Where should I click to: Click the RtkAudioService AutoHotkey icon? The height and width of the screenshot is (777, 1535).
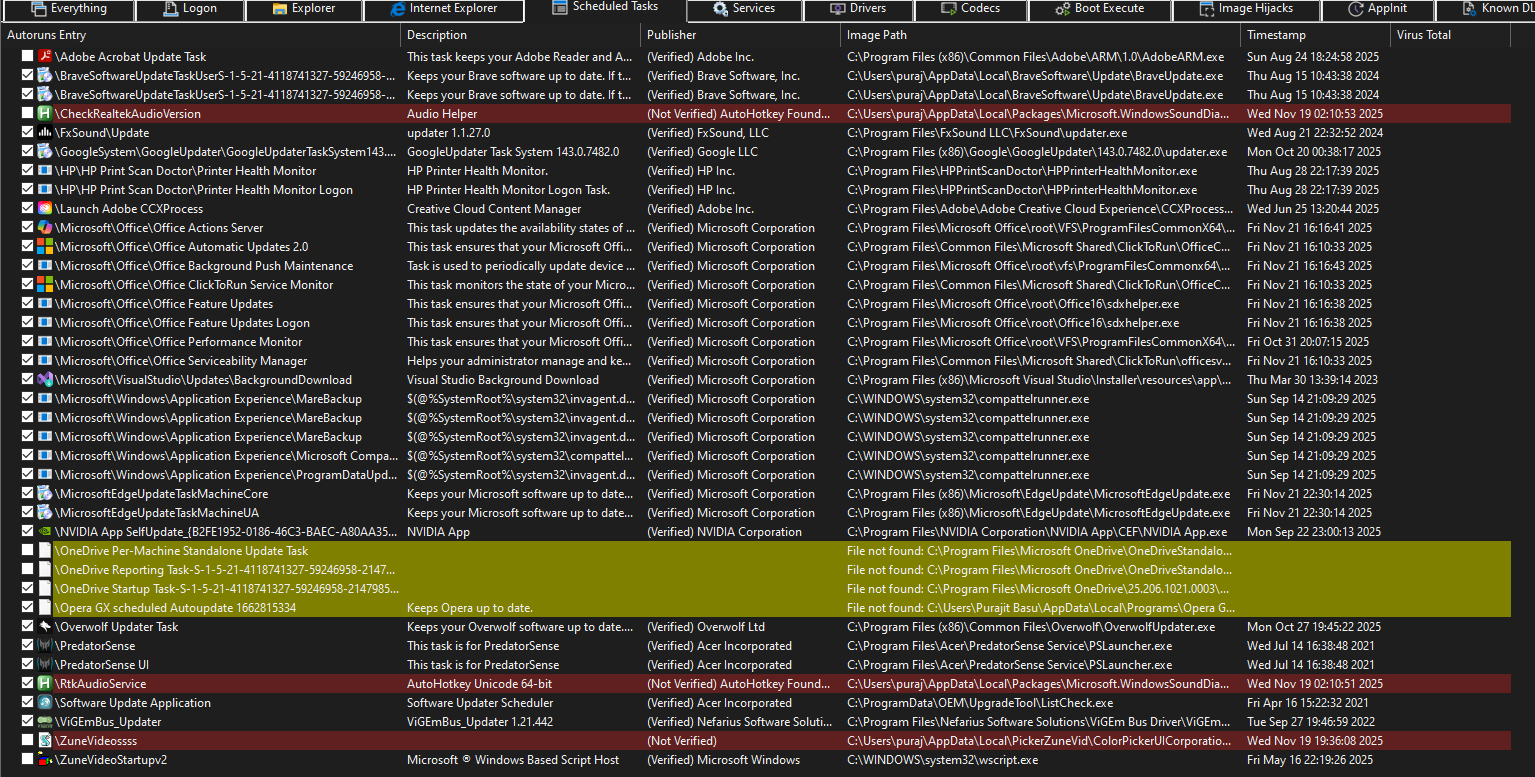coord(45,684)
